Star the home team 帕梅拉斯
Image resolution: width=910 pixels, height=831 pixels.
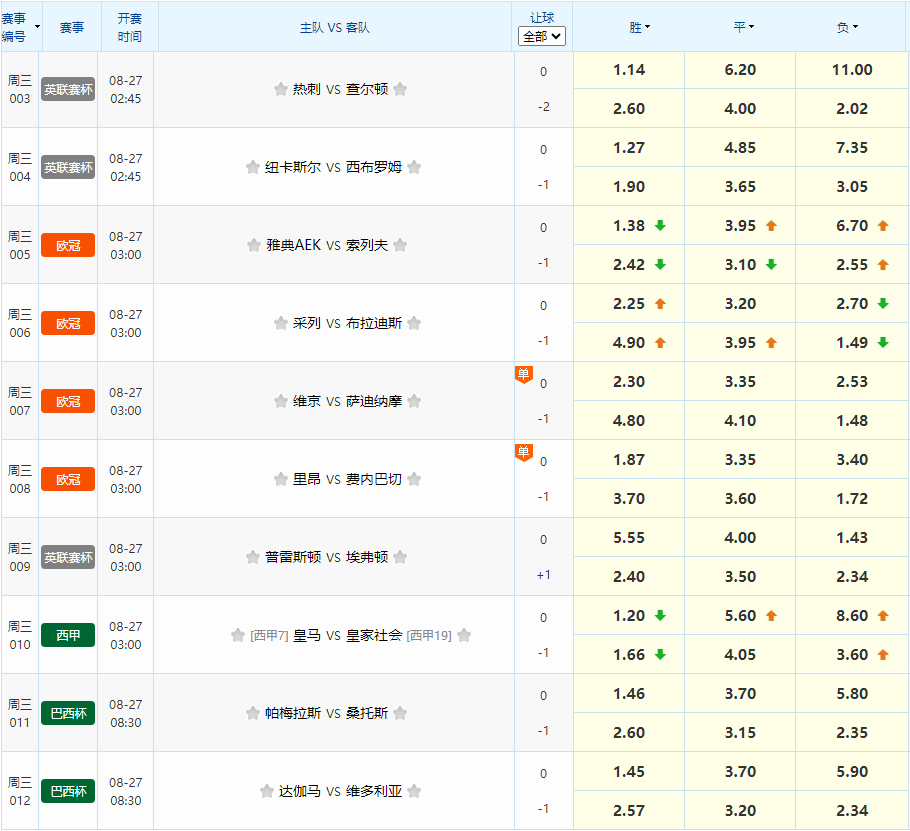[252, 713]
